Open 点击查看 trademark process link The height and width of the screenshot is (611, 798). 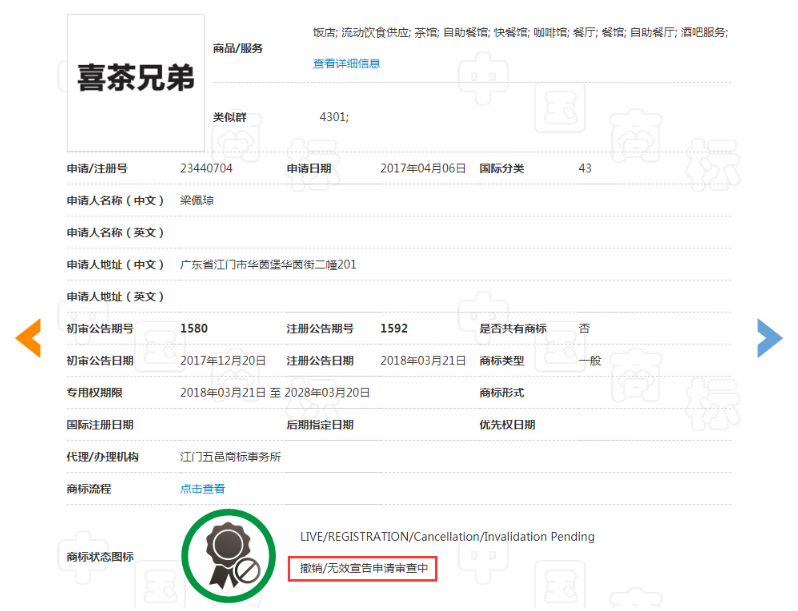202,489
